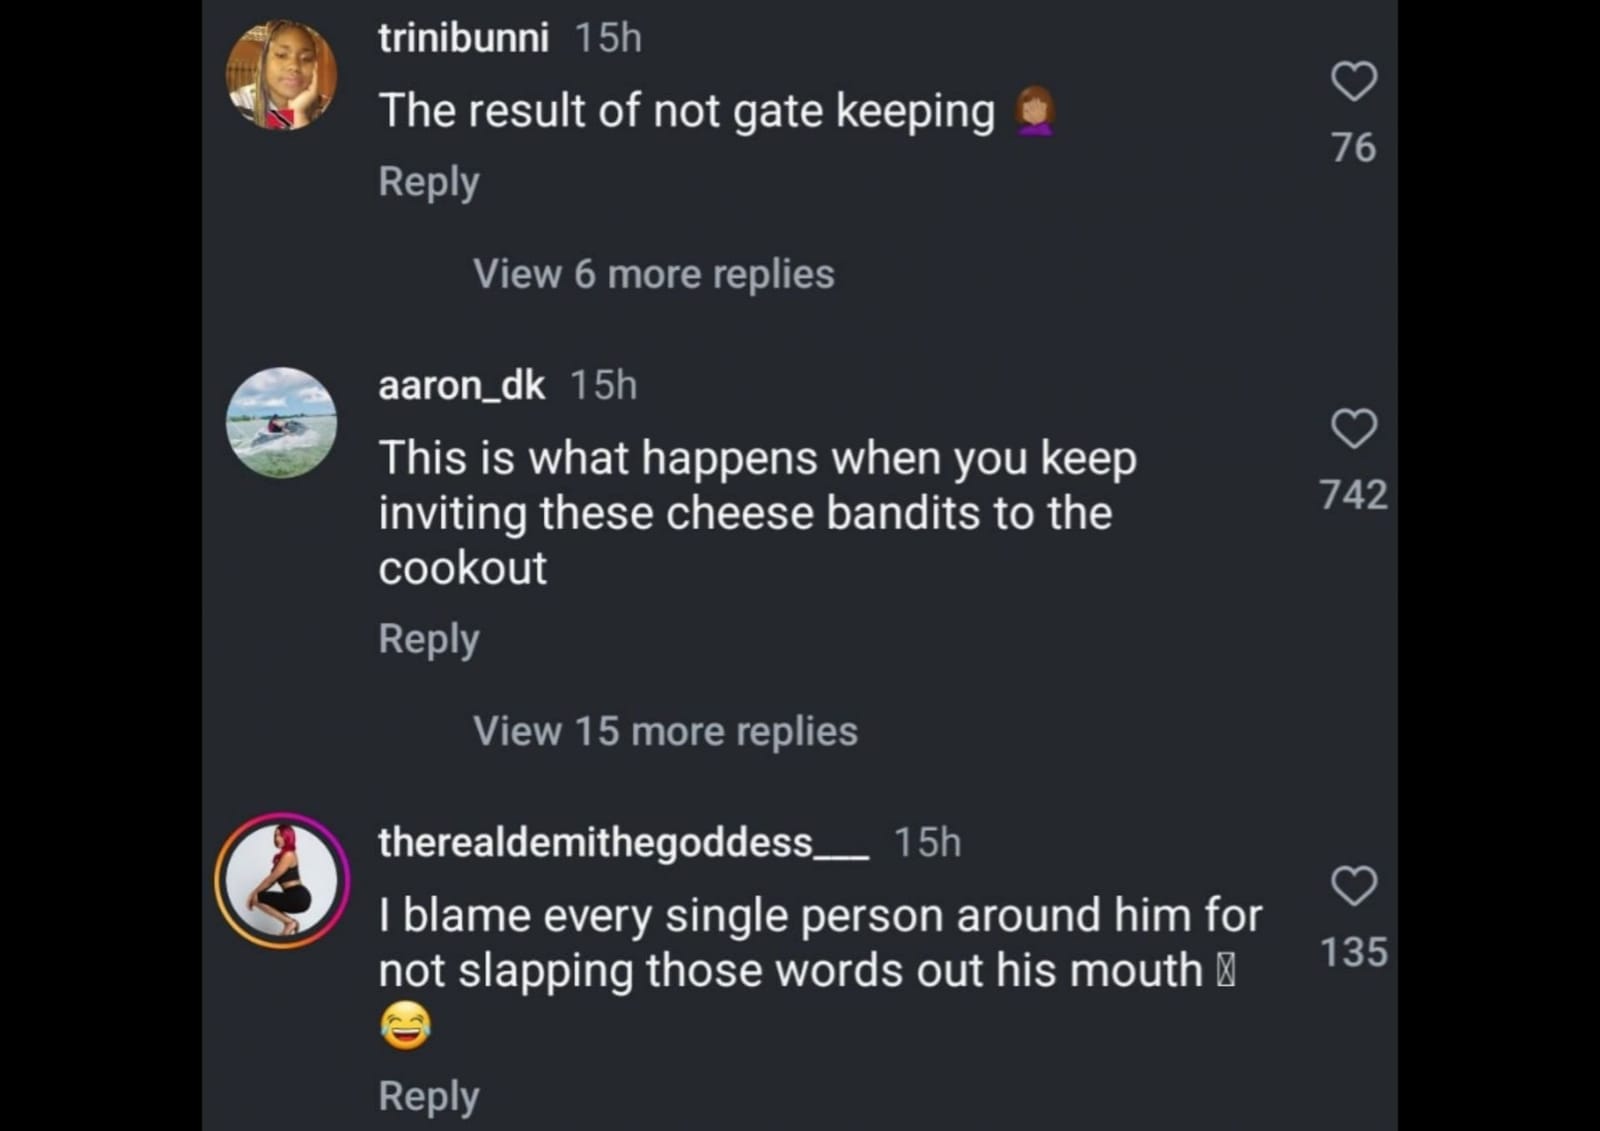Like trinibunni's comment with the heart

(x=1354, y=81)
